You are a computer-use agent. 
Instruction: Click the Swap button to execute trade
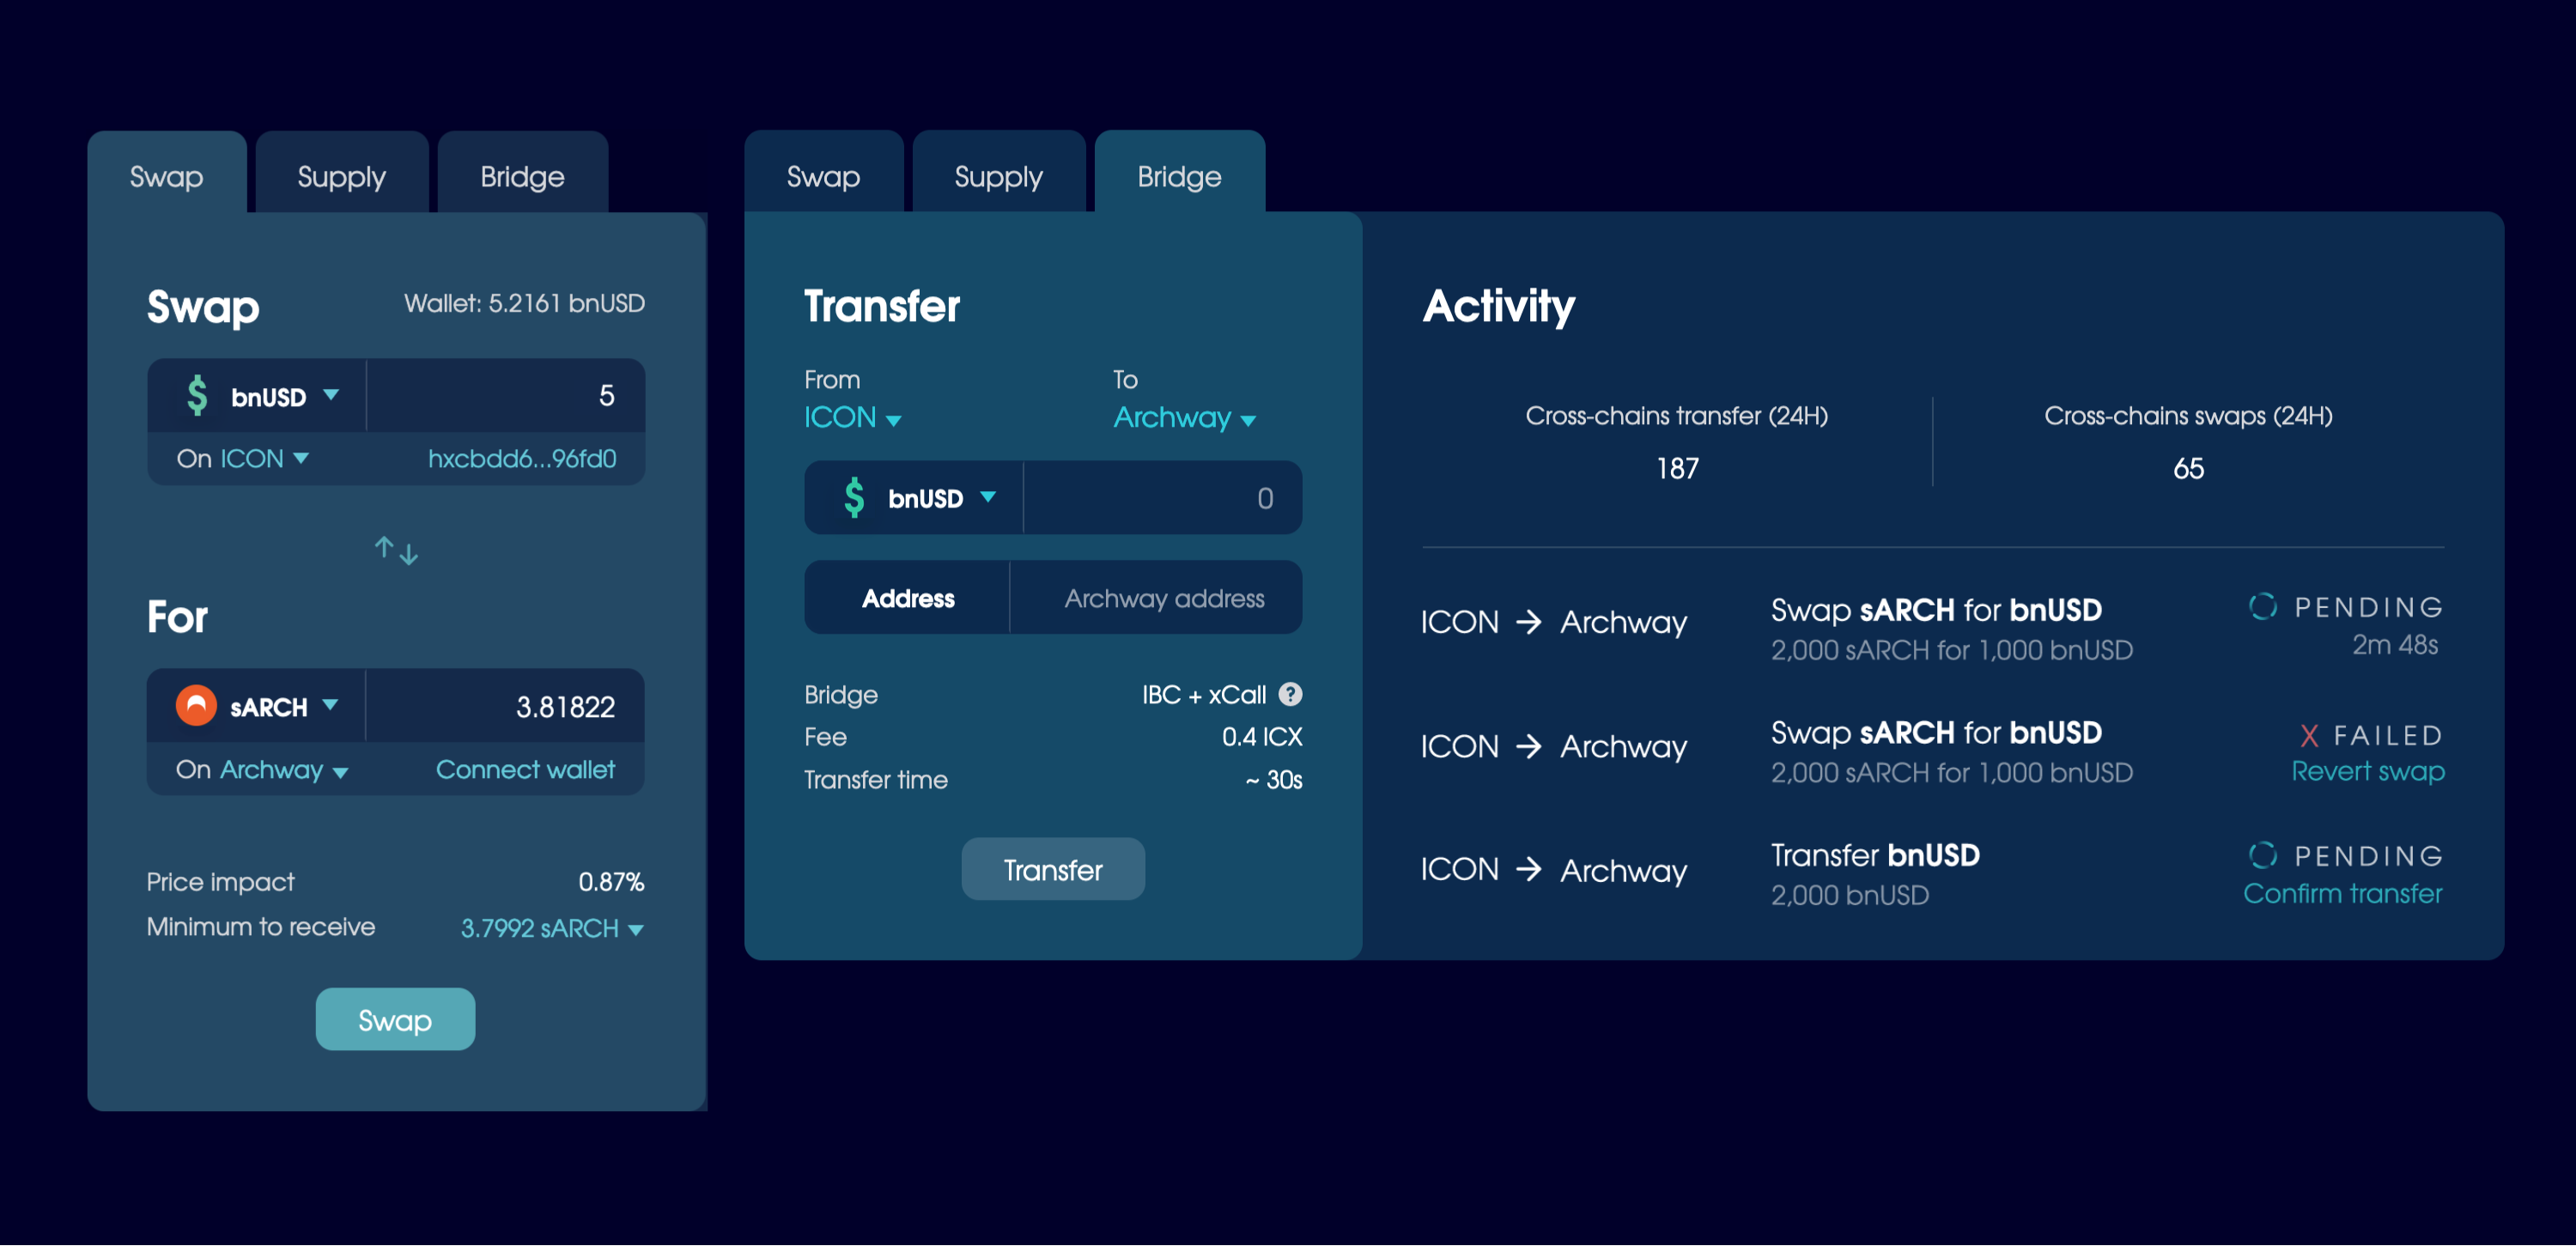pos(394,1019)
